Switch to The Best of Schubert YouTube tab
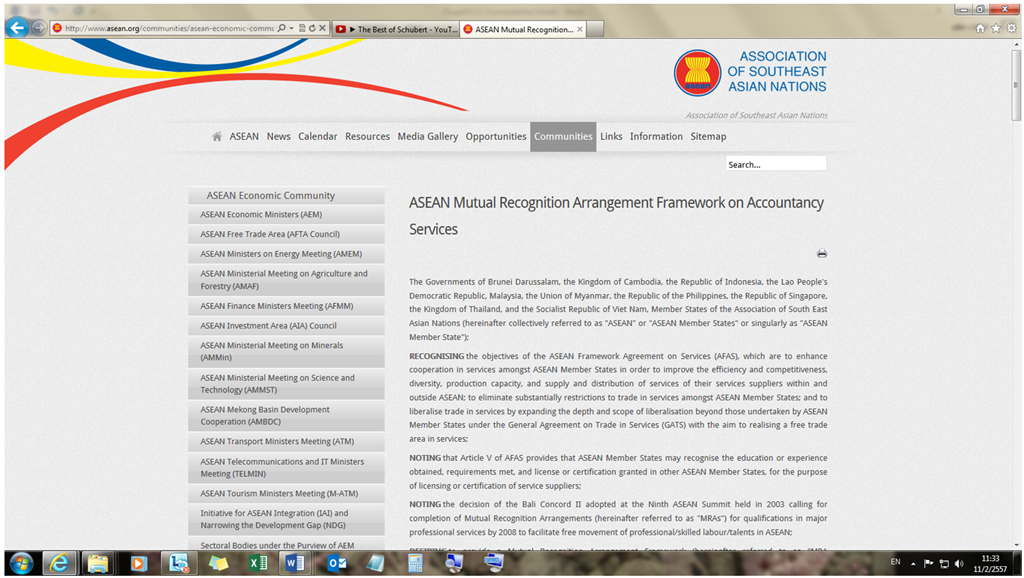The image size is (1024, 578). (x=395, y=29)
